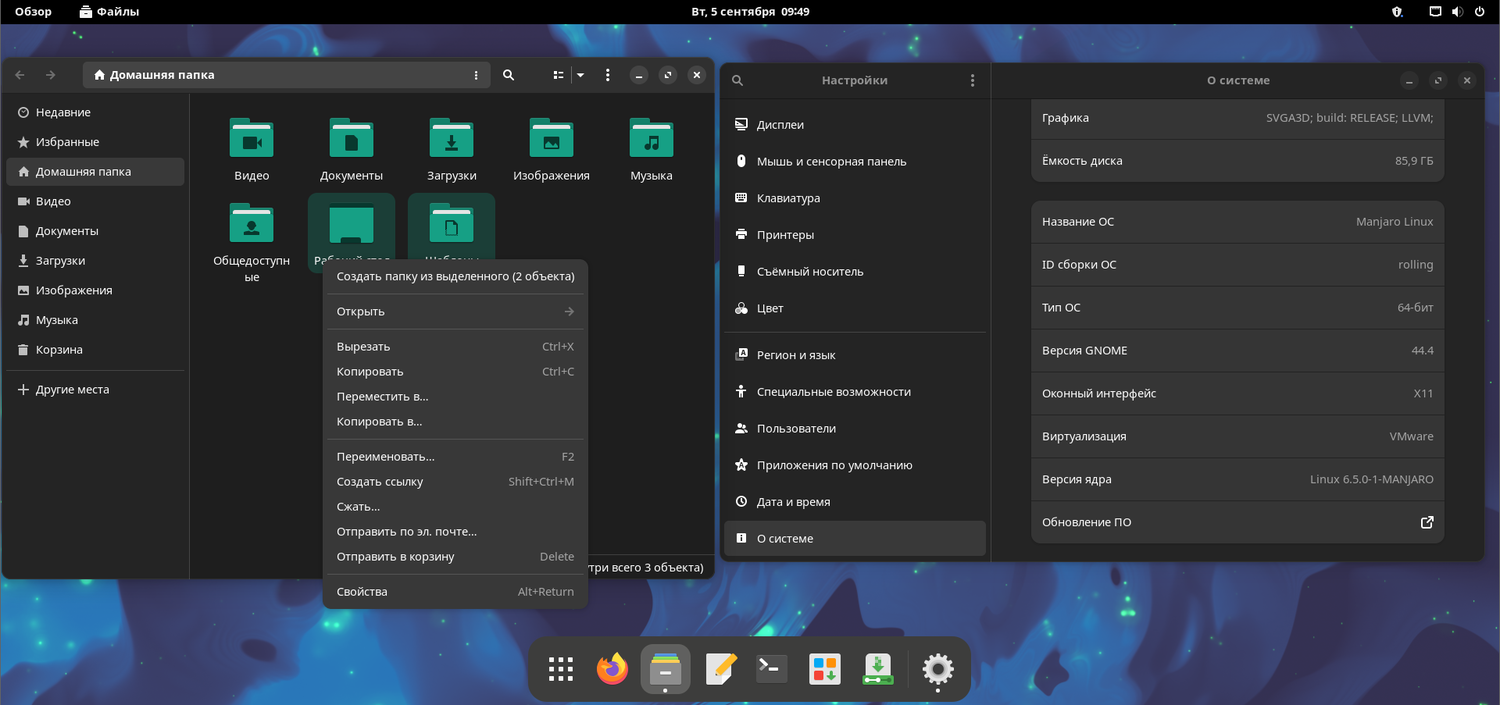The height and width of the screenshot is (705, 1500).
Task: Open Terminal from the dock
Action: (771, 669)
